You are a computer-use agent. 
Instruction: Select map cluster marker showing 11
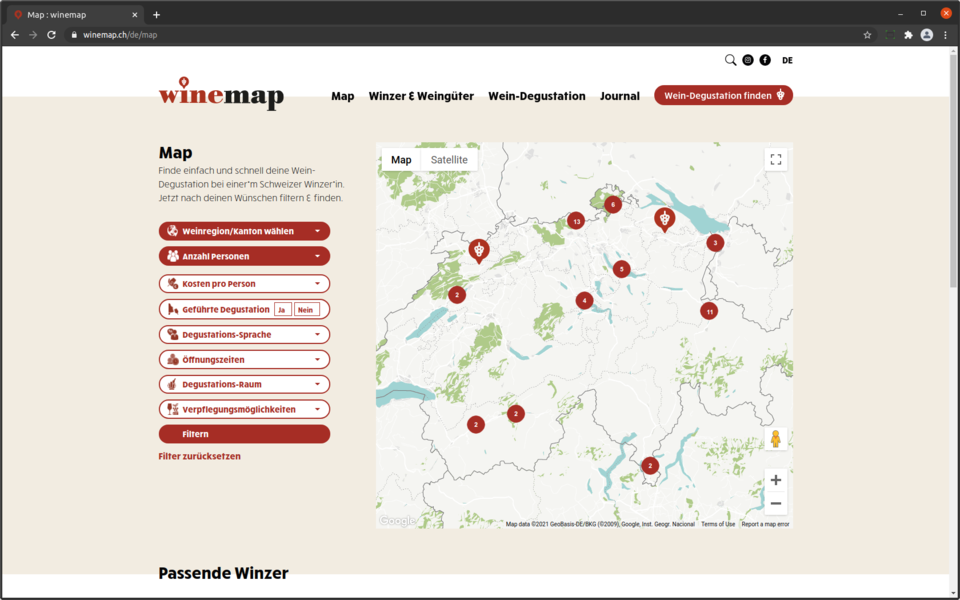coord(709,312)
